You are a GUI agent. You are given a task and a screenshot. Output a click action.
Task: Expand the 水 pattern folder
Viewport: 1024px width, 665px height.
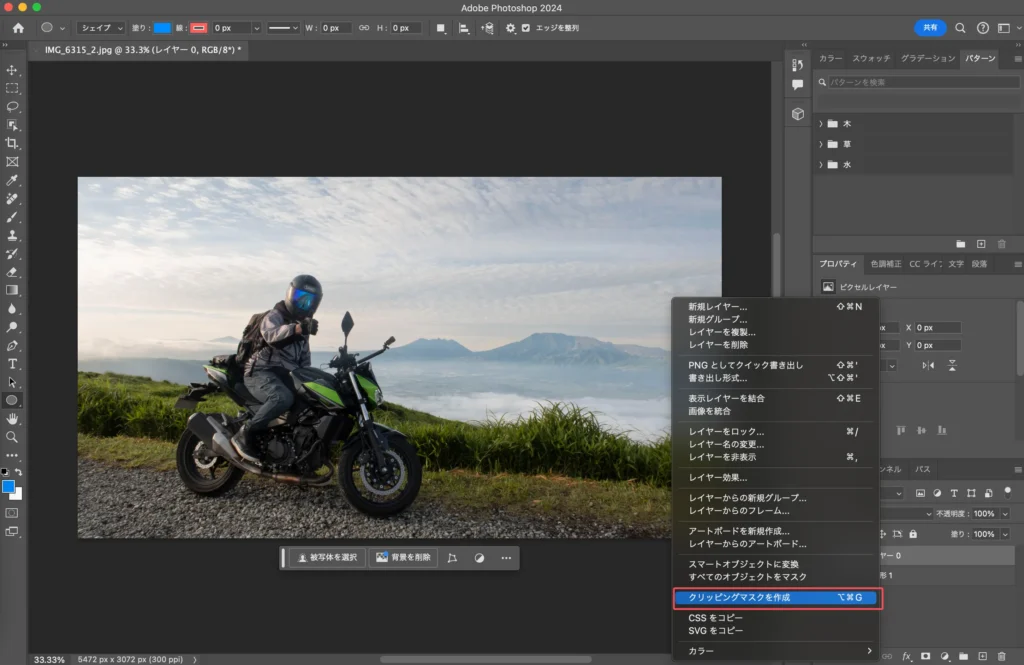point(821,165)
